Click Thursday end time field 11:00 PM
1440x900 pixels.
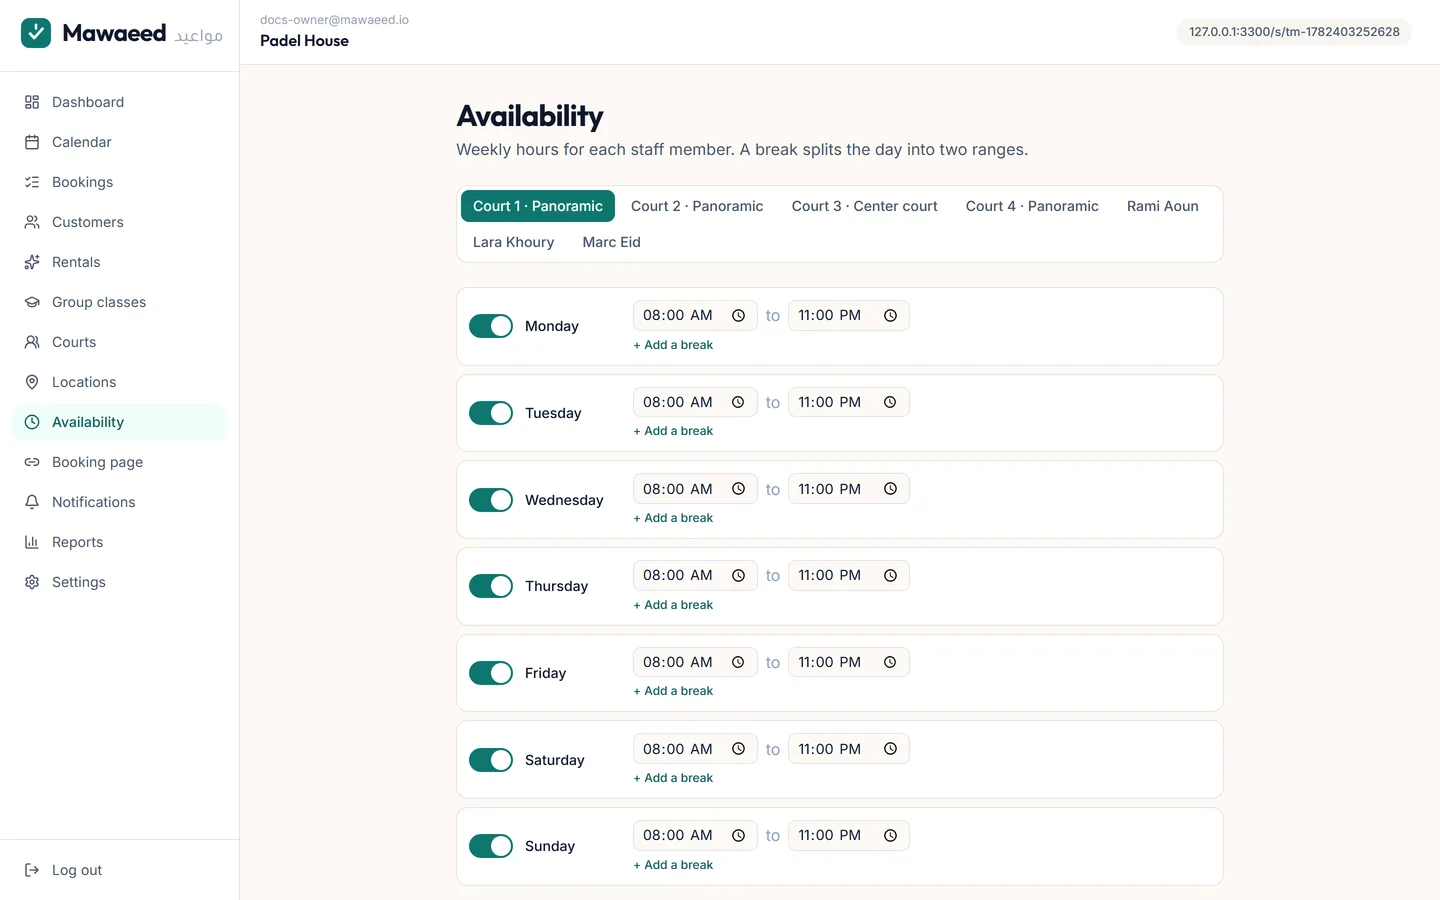coord(849,575)
